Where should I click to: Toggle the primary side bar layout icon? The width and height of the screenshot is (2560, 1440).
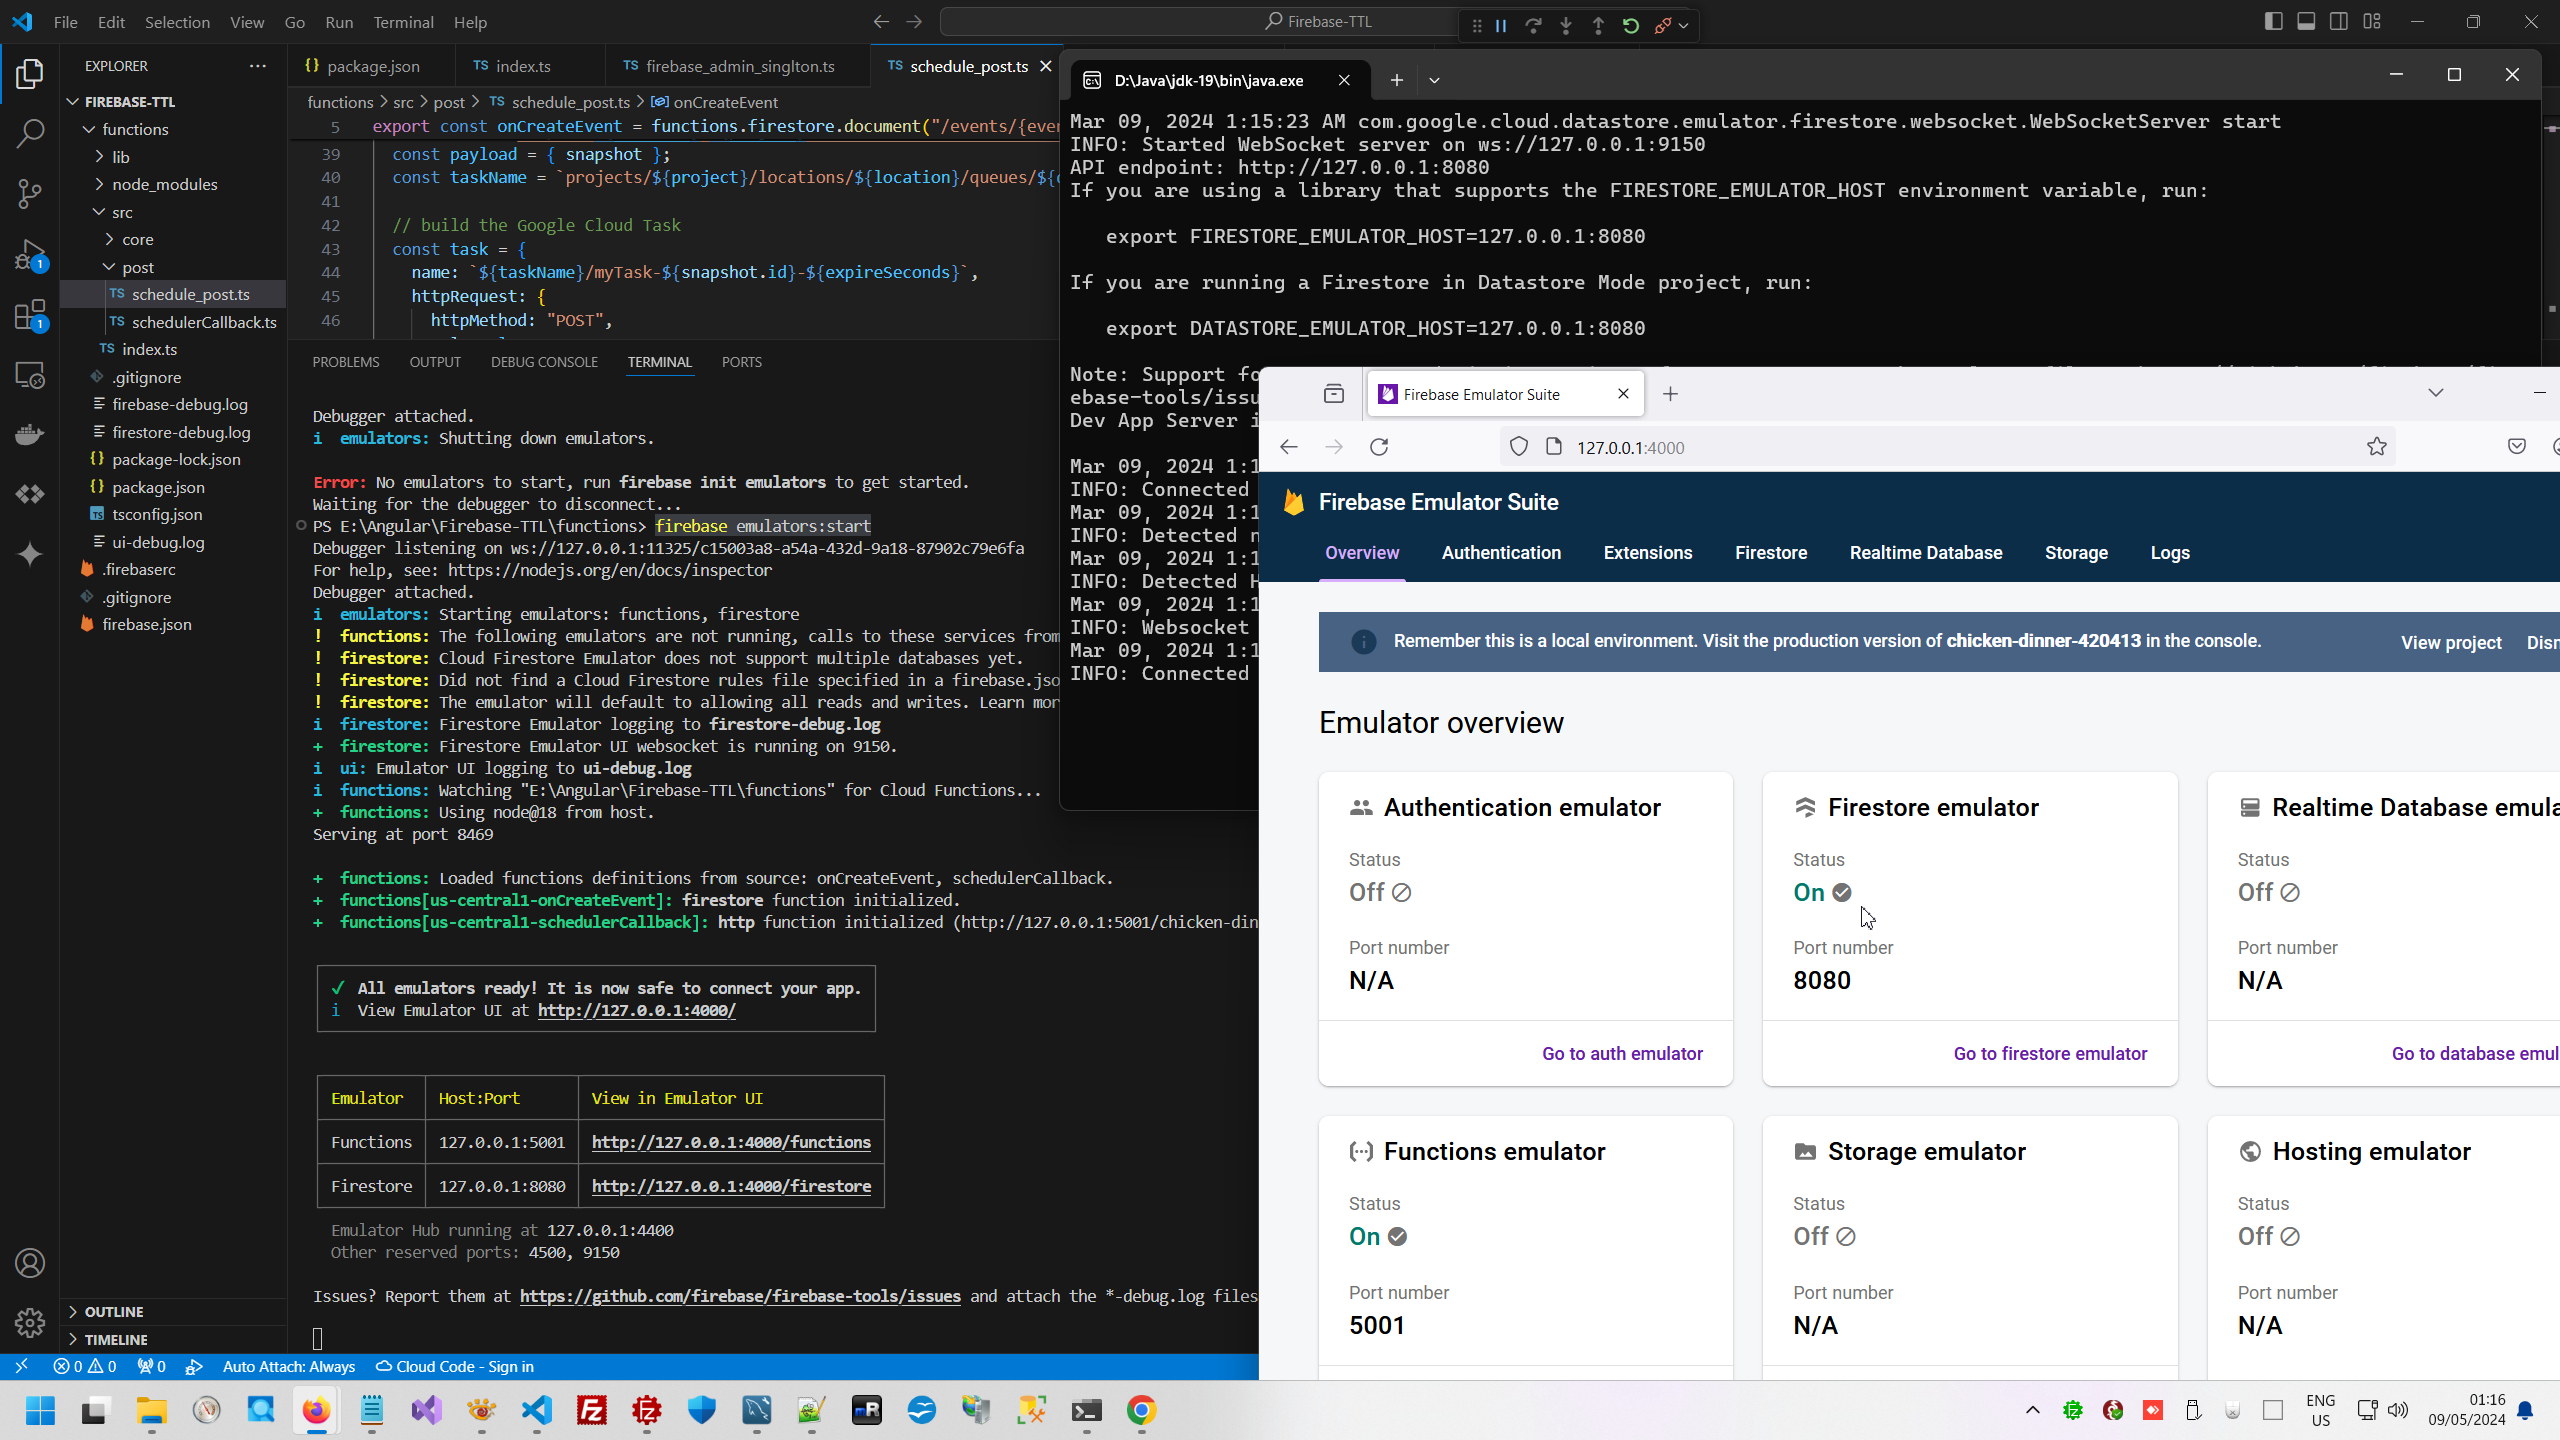coord(2273,21)
